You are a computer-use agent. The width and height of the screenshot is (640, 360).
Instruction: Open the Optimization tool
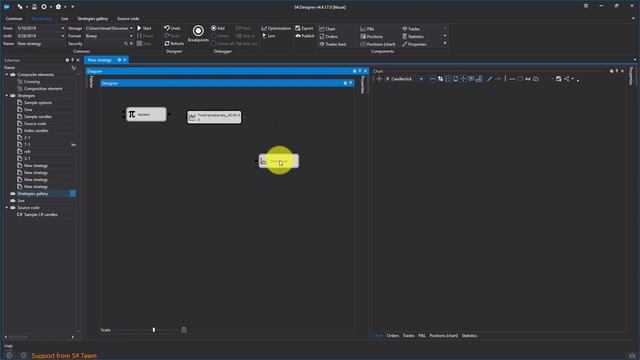[x=276, y=28]
